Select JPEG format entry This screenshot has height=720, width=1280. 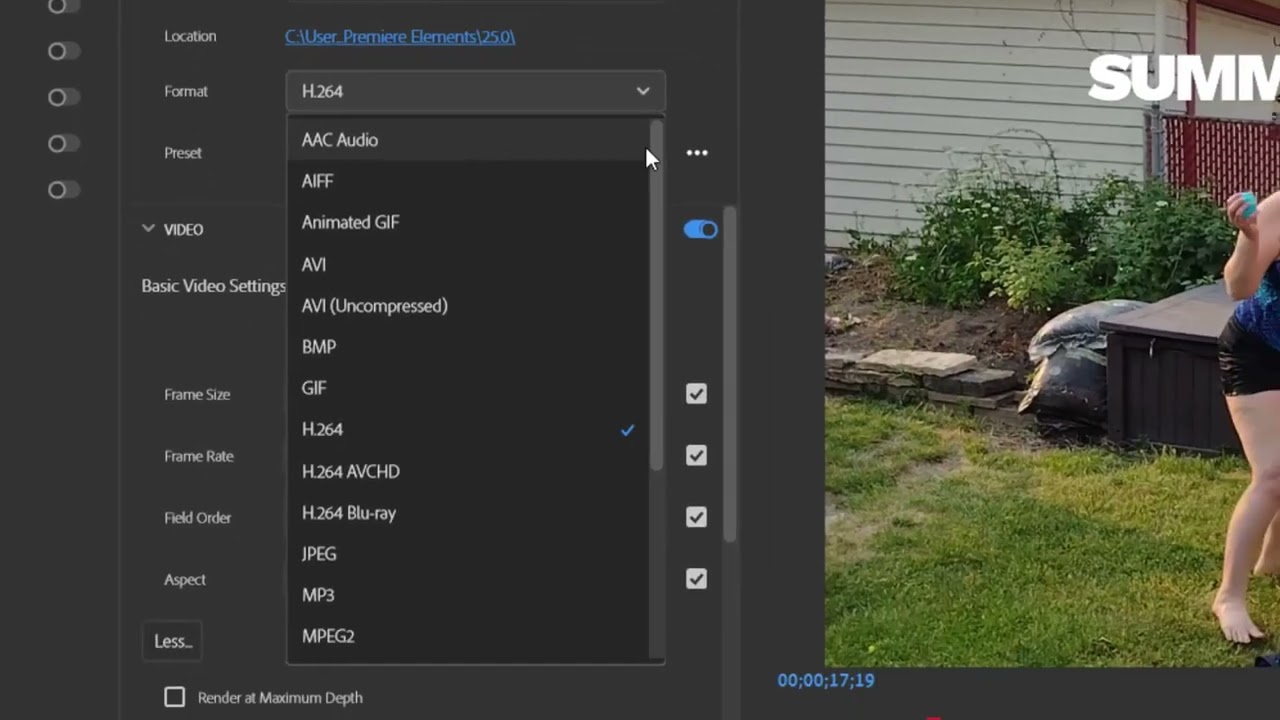[468, 554]
